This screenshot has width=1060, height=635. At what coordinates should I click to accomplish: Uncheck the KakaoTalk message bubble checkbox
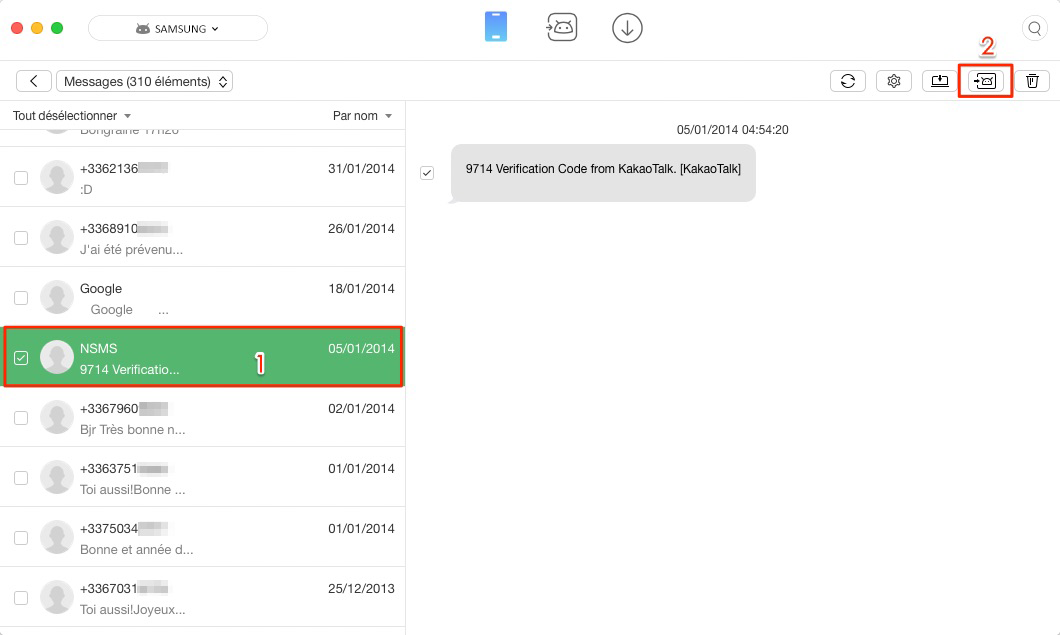click(427, 173)
